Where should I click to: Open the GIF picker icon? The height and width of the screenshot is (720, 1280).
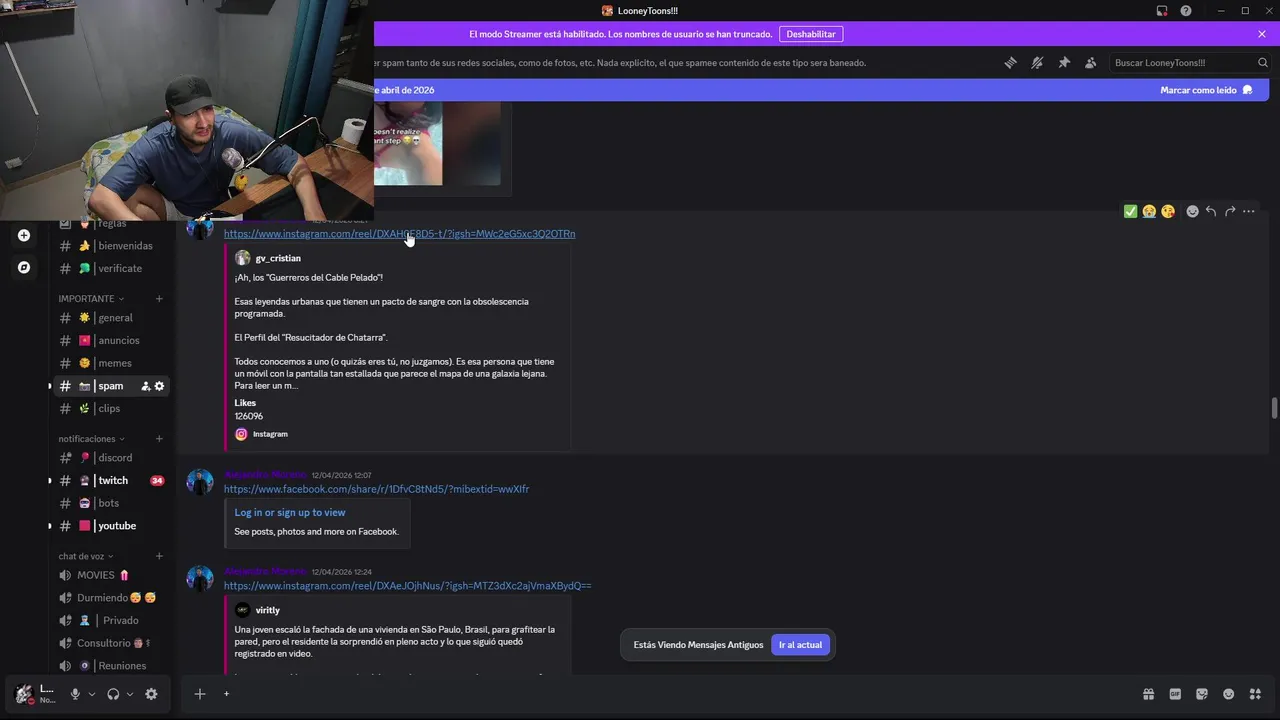coord(1175,694)
